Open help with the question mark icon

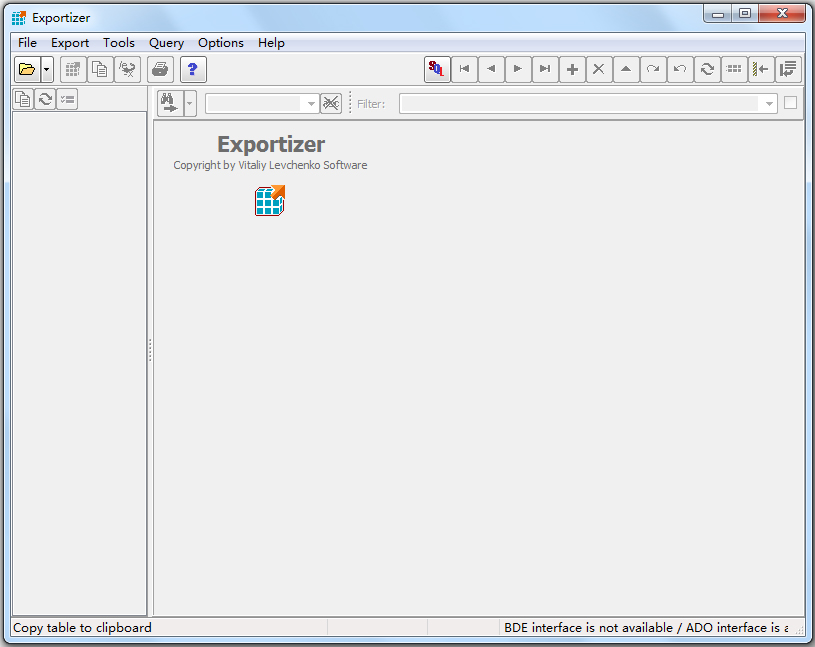[x=193, y=69]
